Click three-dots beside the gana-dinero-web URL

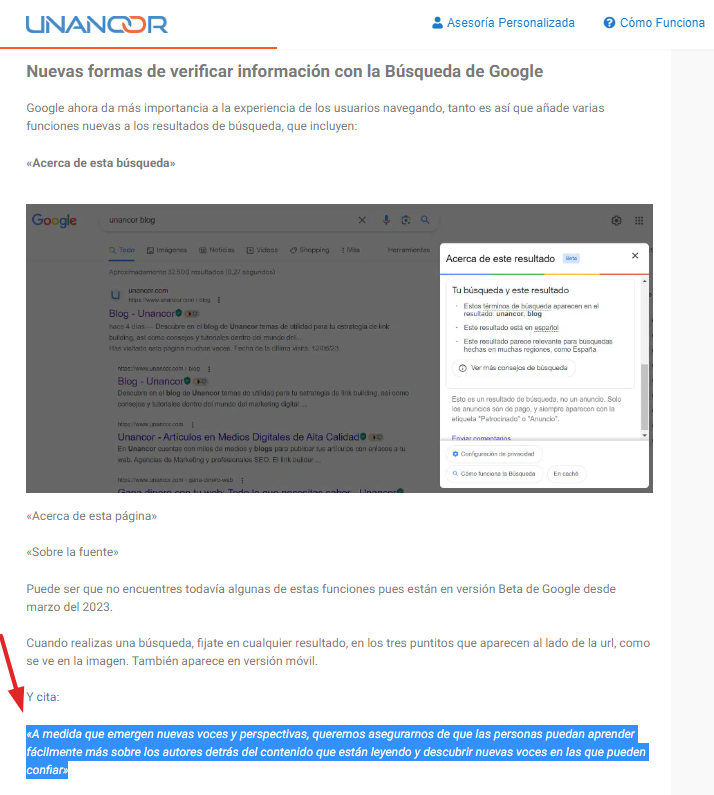242,480
